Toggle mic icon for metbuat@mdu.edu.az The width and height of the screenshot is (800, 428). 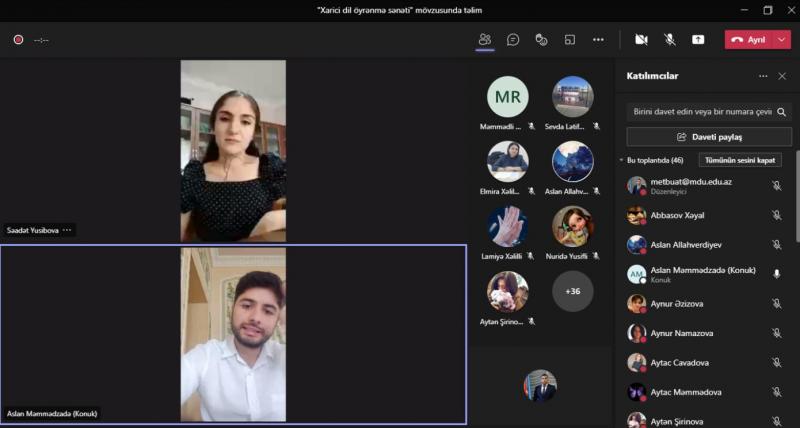(777, 186)
